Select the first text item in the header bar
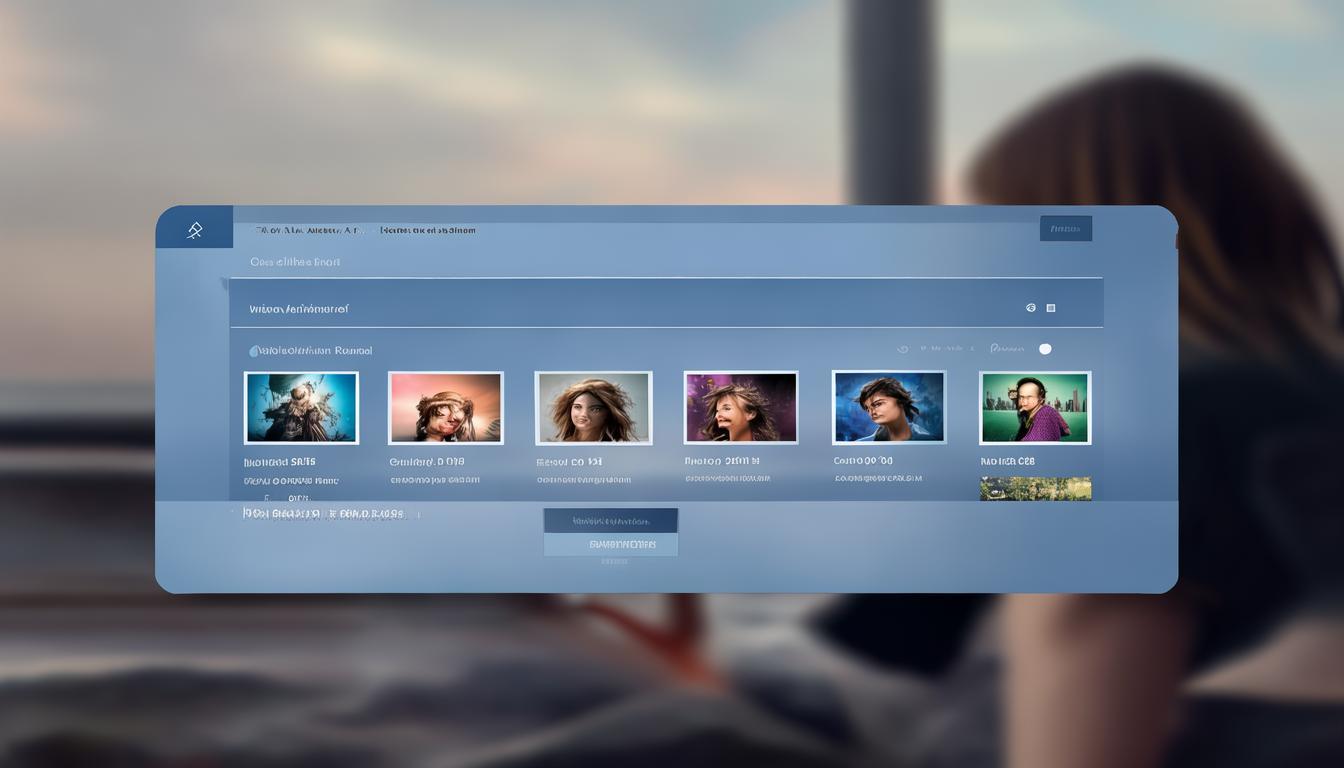The width and height of the screenshot is (1344, 768). tap(306, 230)
